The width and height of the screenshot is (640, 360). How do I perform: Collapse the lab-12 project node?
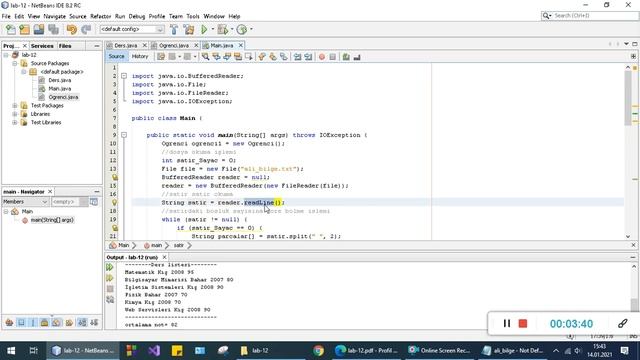coord(6,55)
